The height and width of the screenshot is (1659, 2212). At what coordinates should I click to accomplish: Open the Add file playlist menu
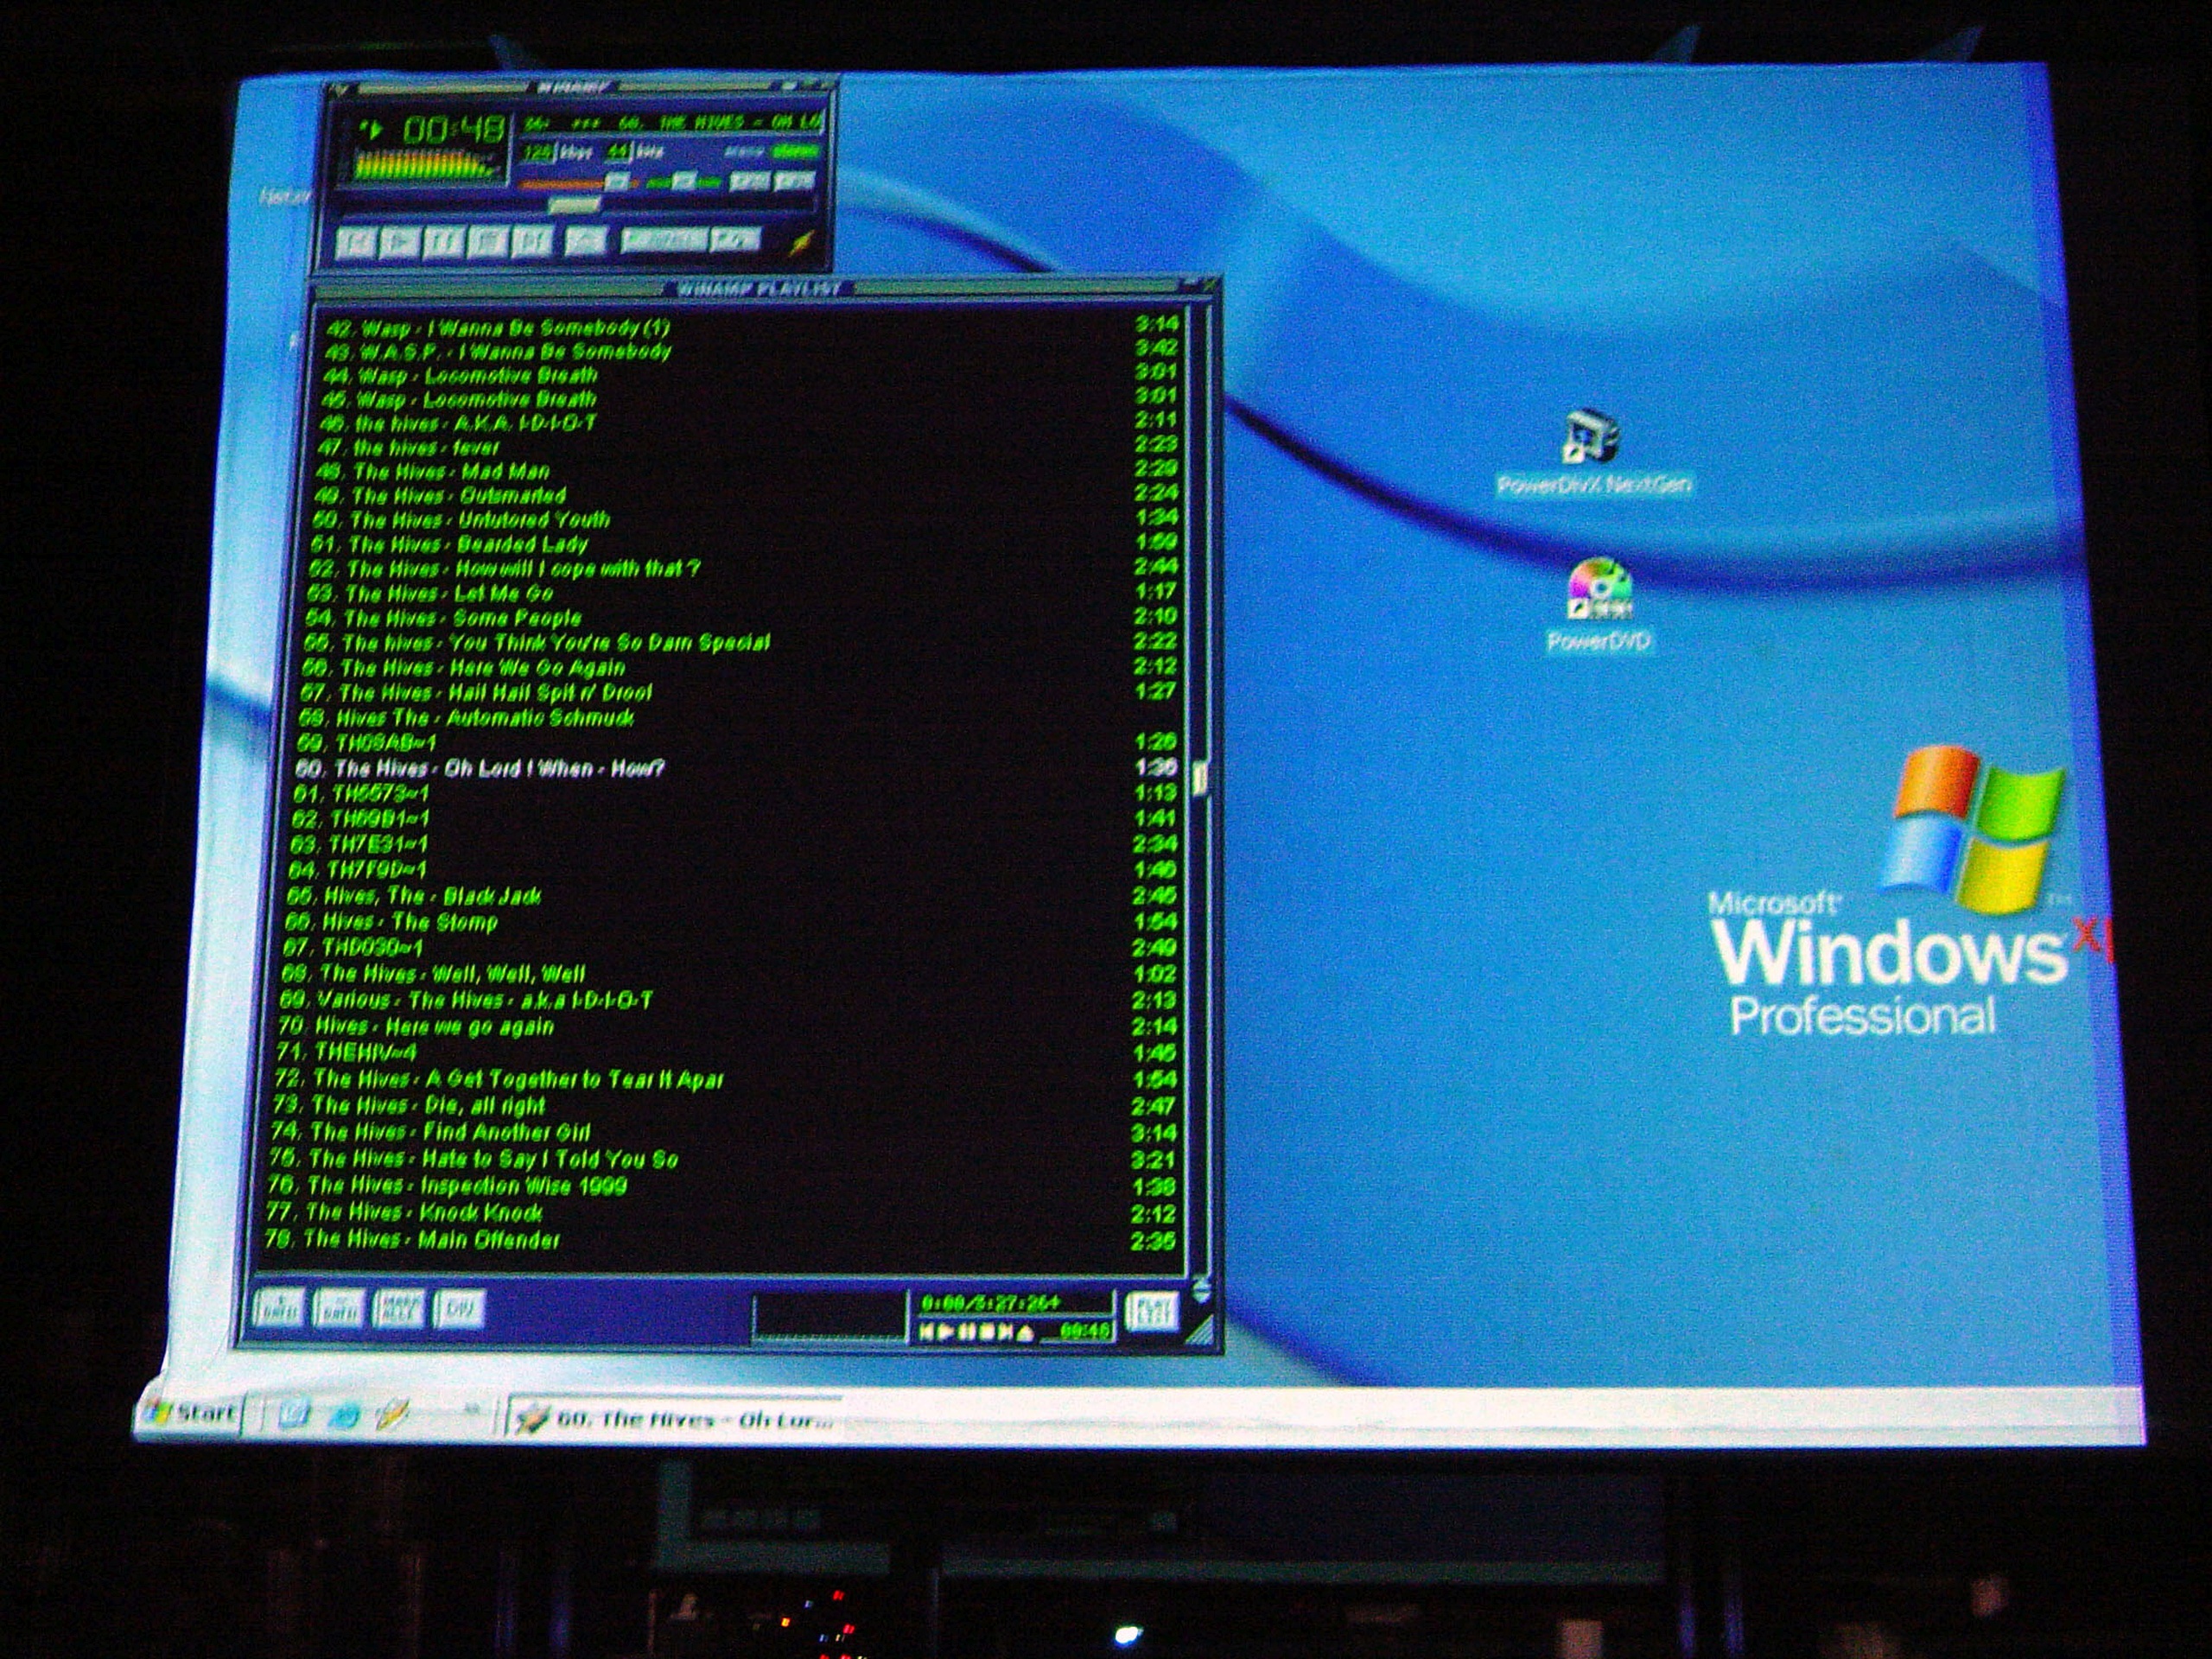279,1307
